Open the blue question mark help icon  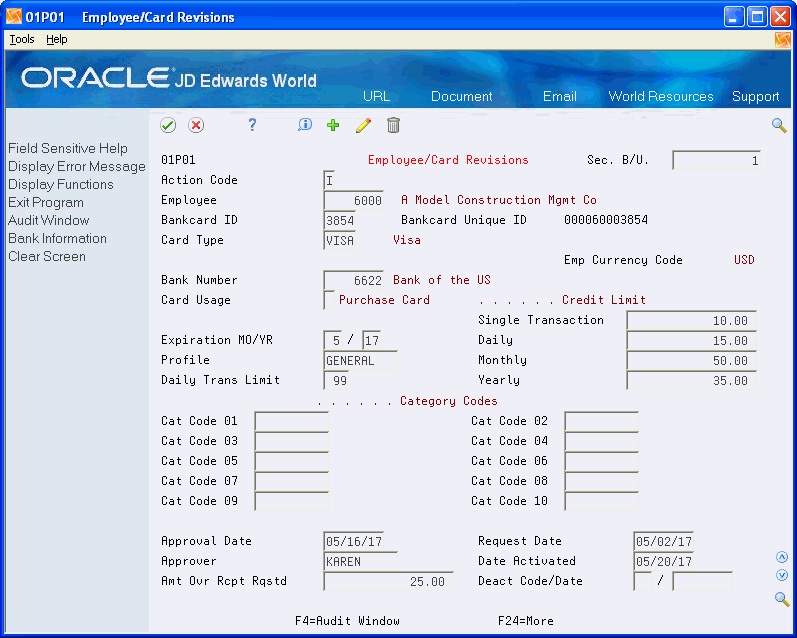tap(252, 125)
